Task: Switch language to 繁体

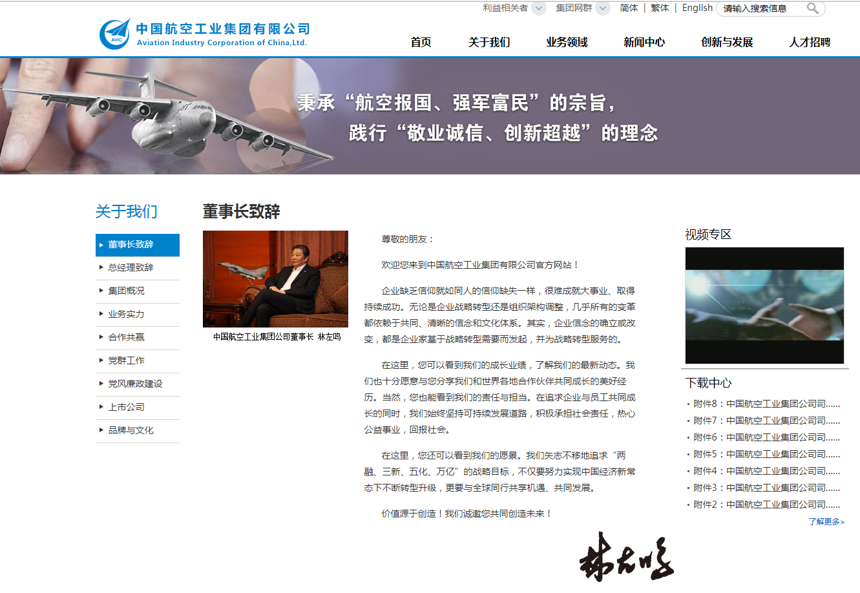Action: 660,8
